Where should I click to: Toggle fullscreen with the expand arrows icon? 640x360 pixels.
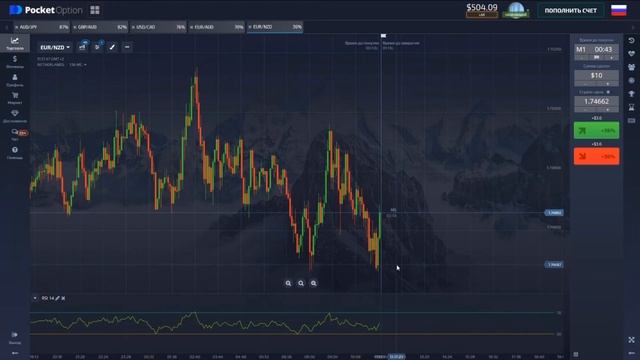tap(631, 340)
